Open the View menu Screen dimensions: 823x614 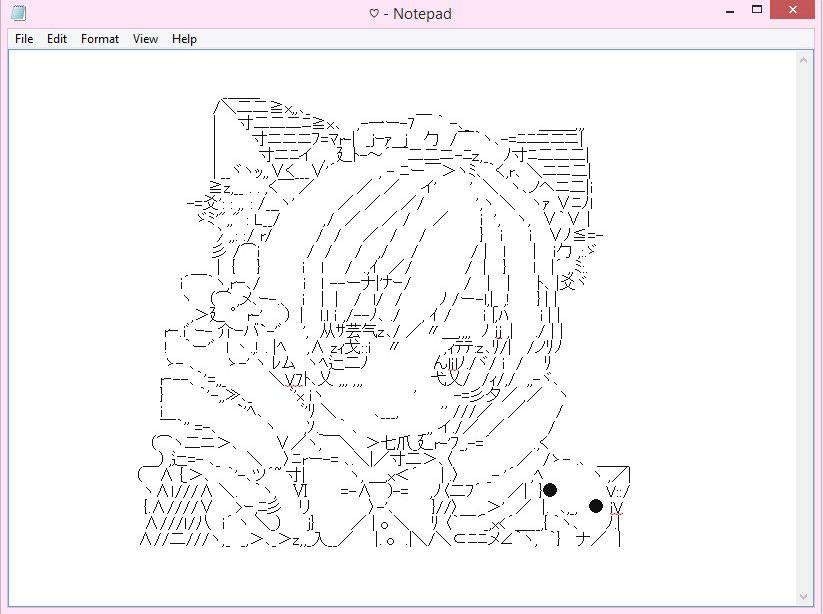pos(145,39)
